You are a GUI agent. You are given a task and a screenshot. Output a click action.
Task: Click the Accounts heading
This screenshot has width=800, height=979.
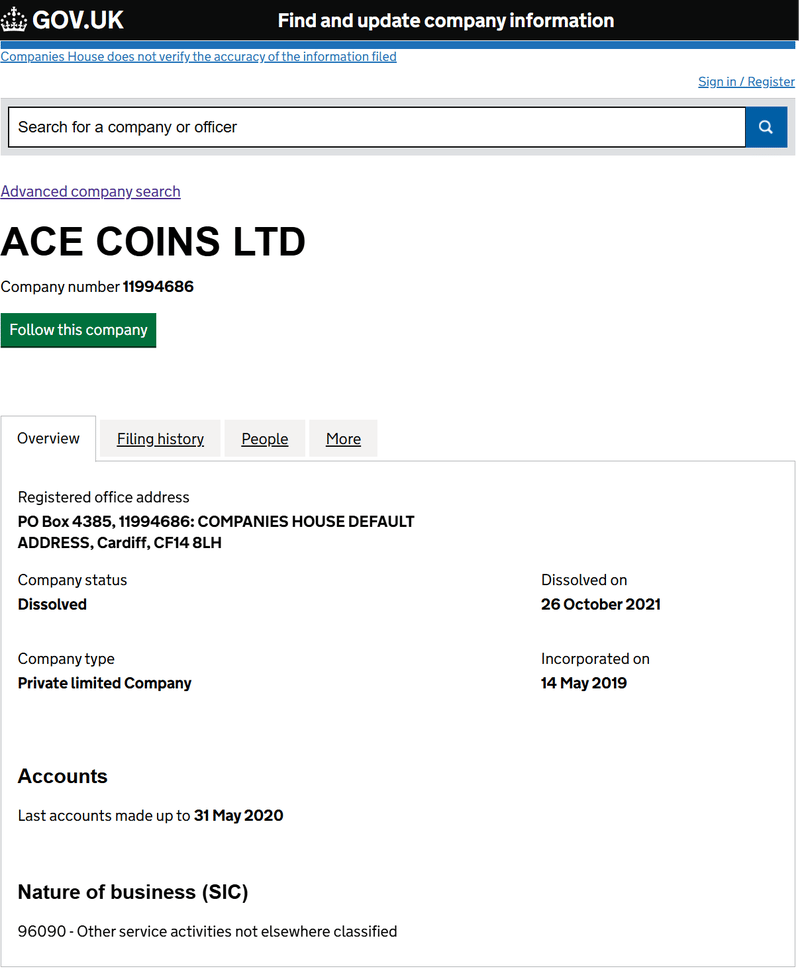click(62, 776)
